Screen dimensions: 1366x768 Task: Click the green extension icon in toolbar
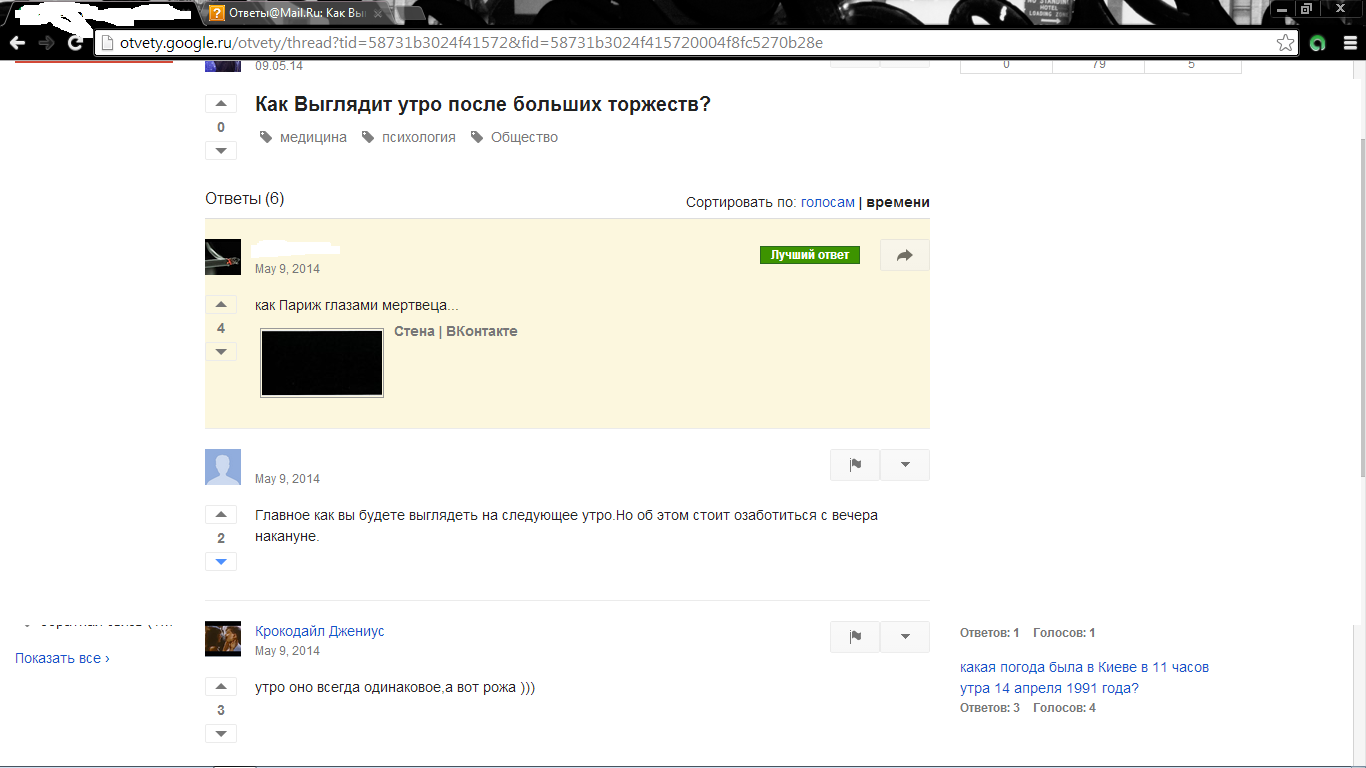(1317, 43)
